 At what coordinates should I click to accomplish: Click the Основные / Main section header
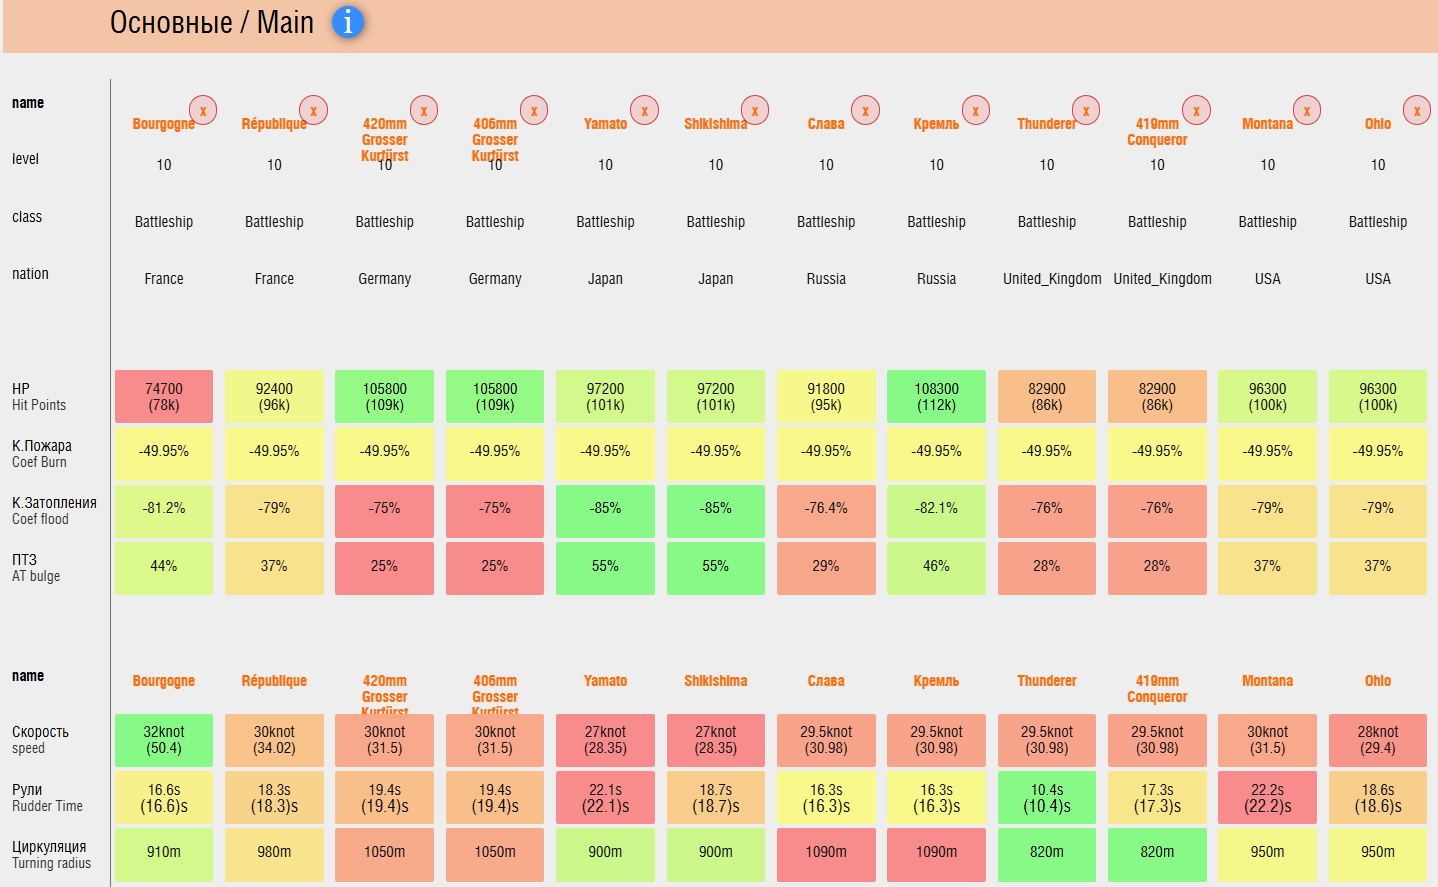pos(212,22)
